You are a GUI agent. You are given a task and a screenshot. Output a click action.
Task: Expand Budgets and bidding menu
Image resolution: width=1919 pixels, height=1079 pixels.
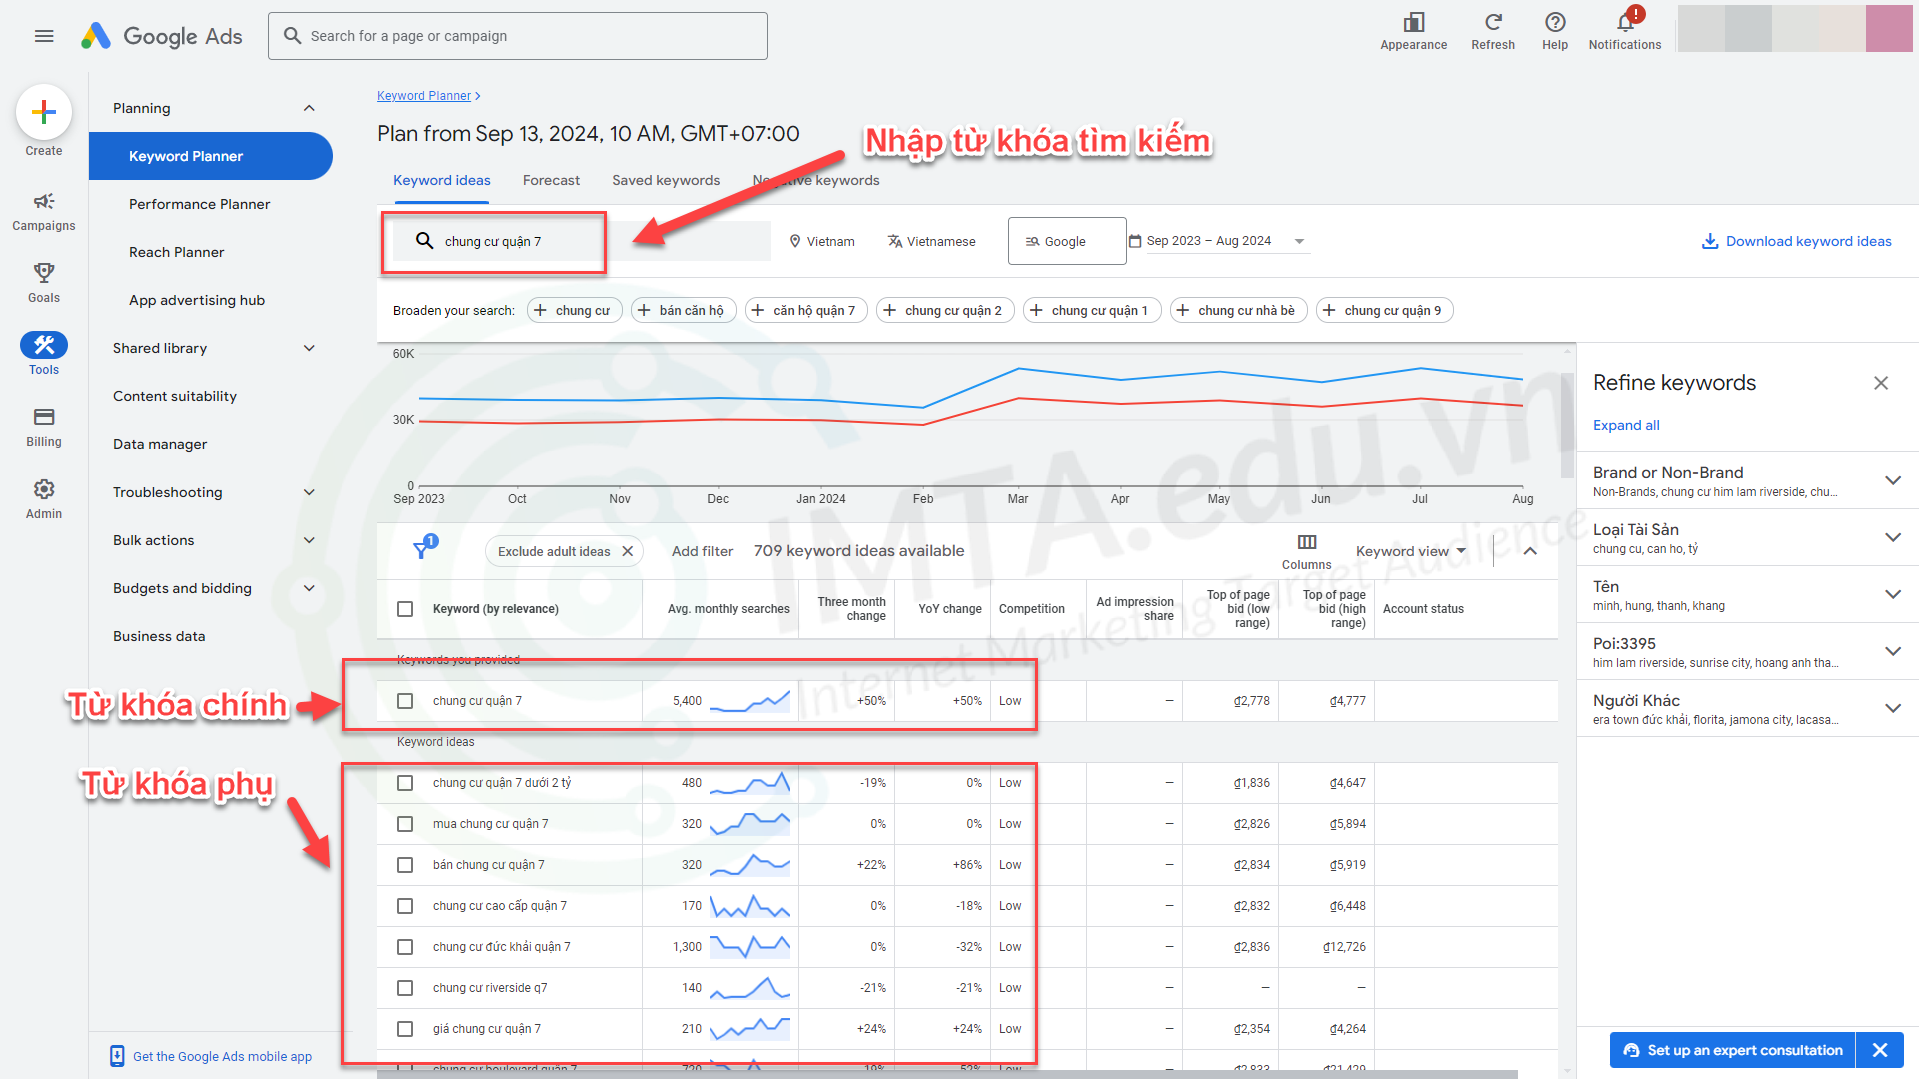309,588
